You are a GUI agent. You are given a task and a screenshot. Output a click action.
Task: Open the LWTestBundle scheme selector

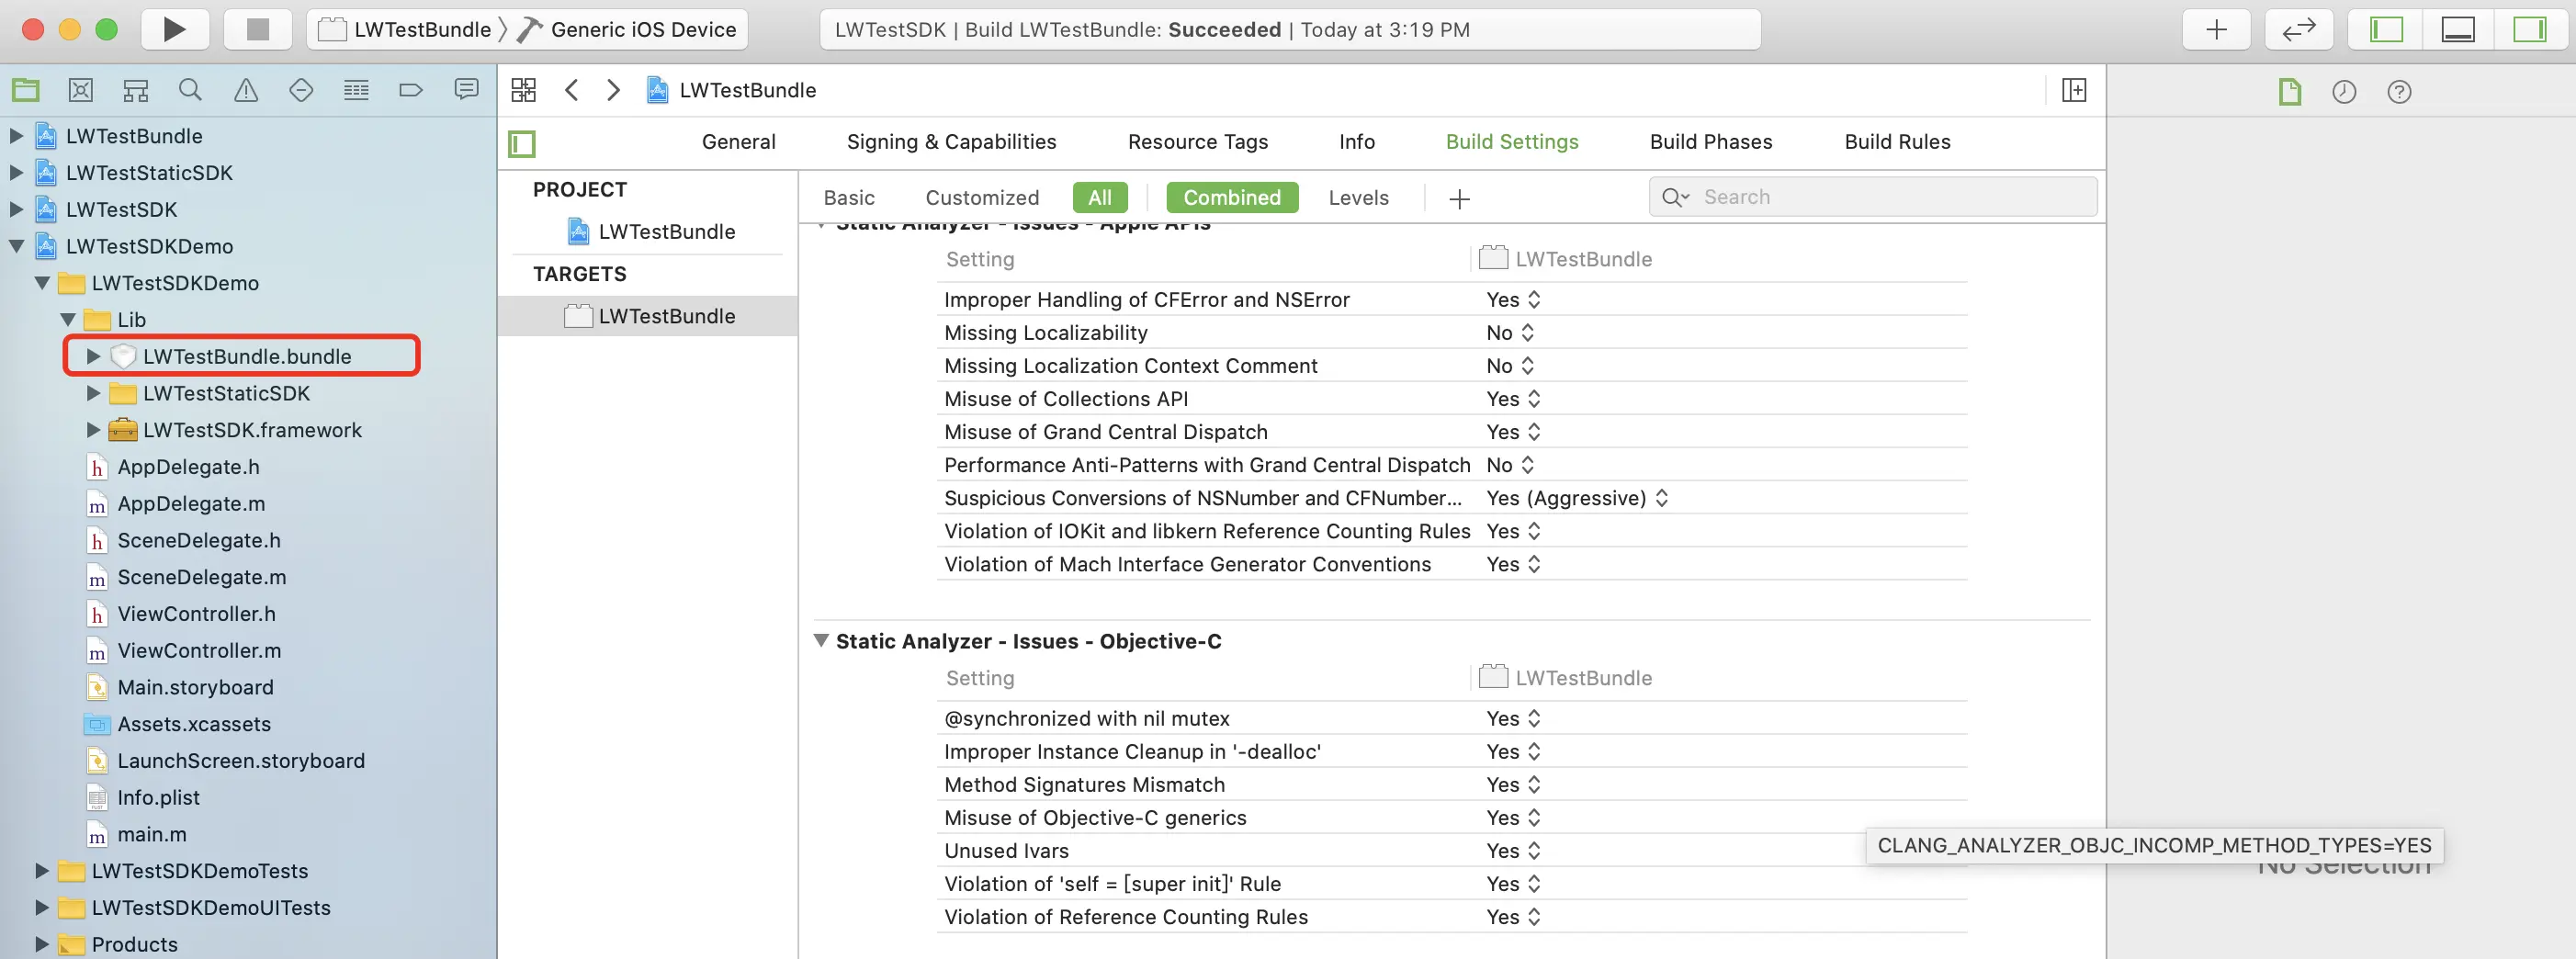(x=404, y=29)
